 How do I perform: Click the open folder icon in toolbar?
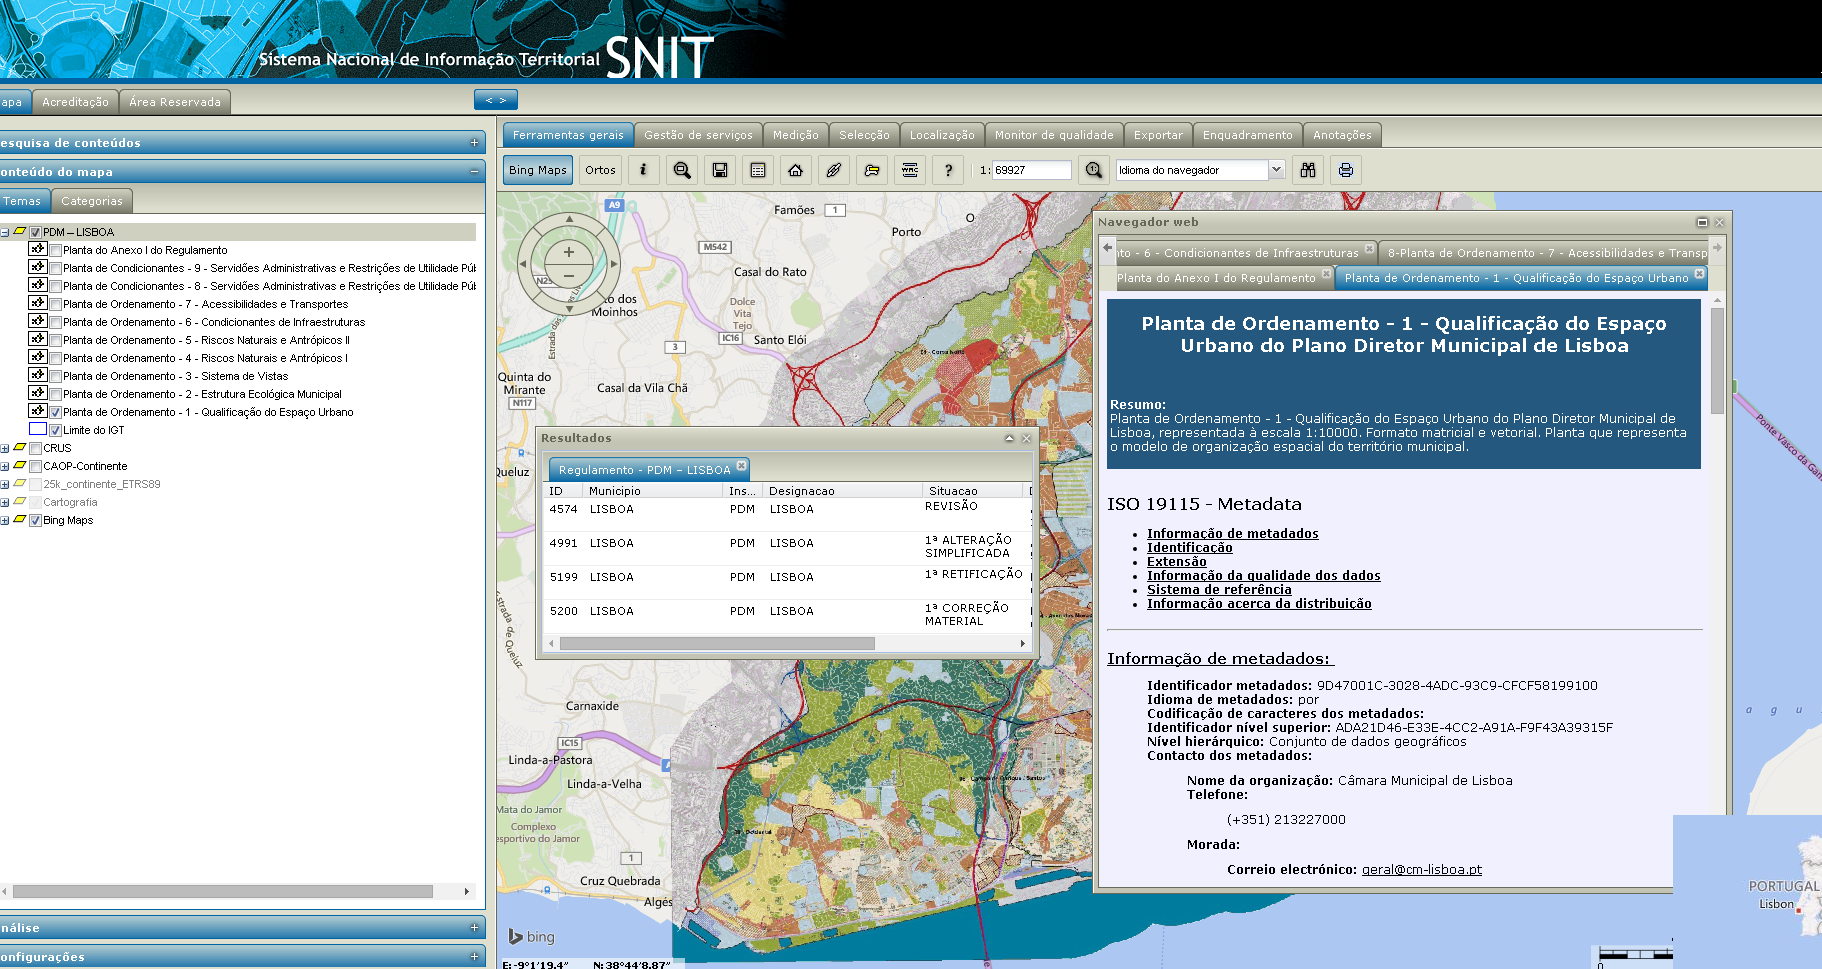872,170
